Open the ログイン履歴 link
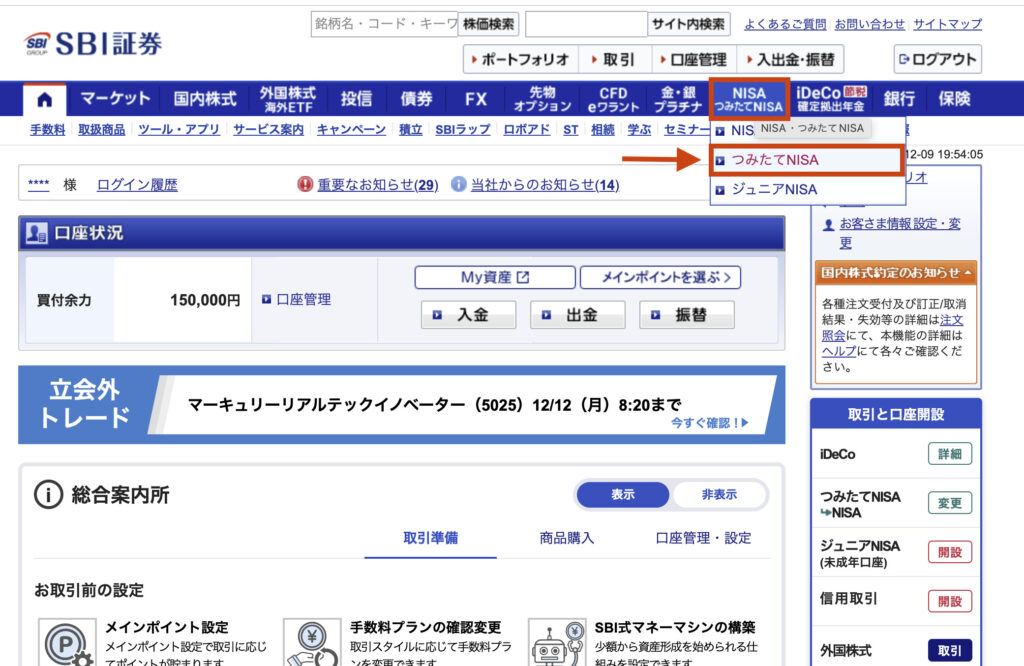The height and width of the screenshot is (666, 1024). click(x=137, y=185)
